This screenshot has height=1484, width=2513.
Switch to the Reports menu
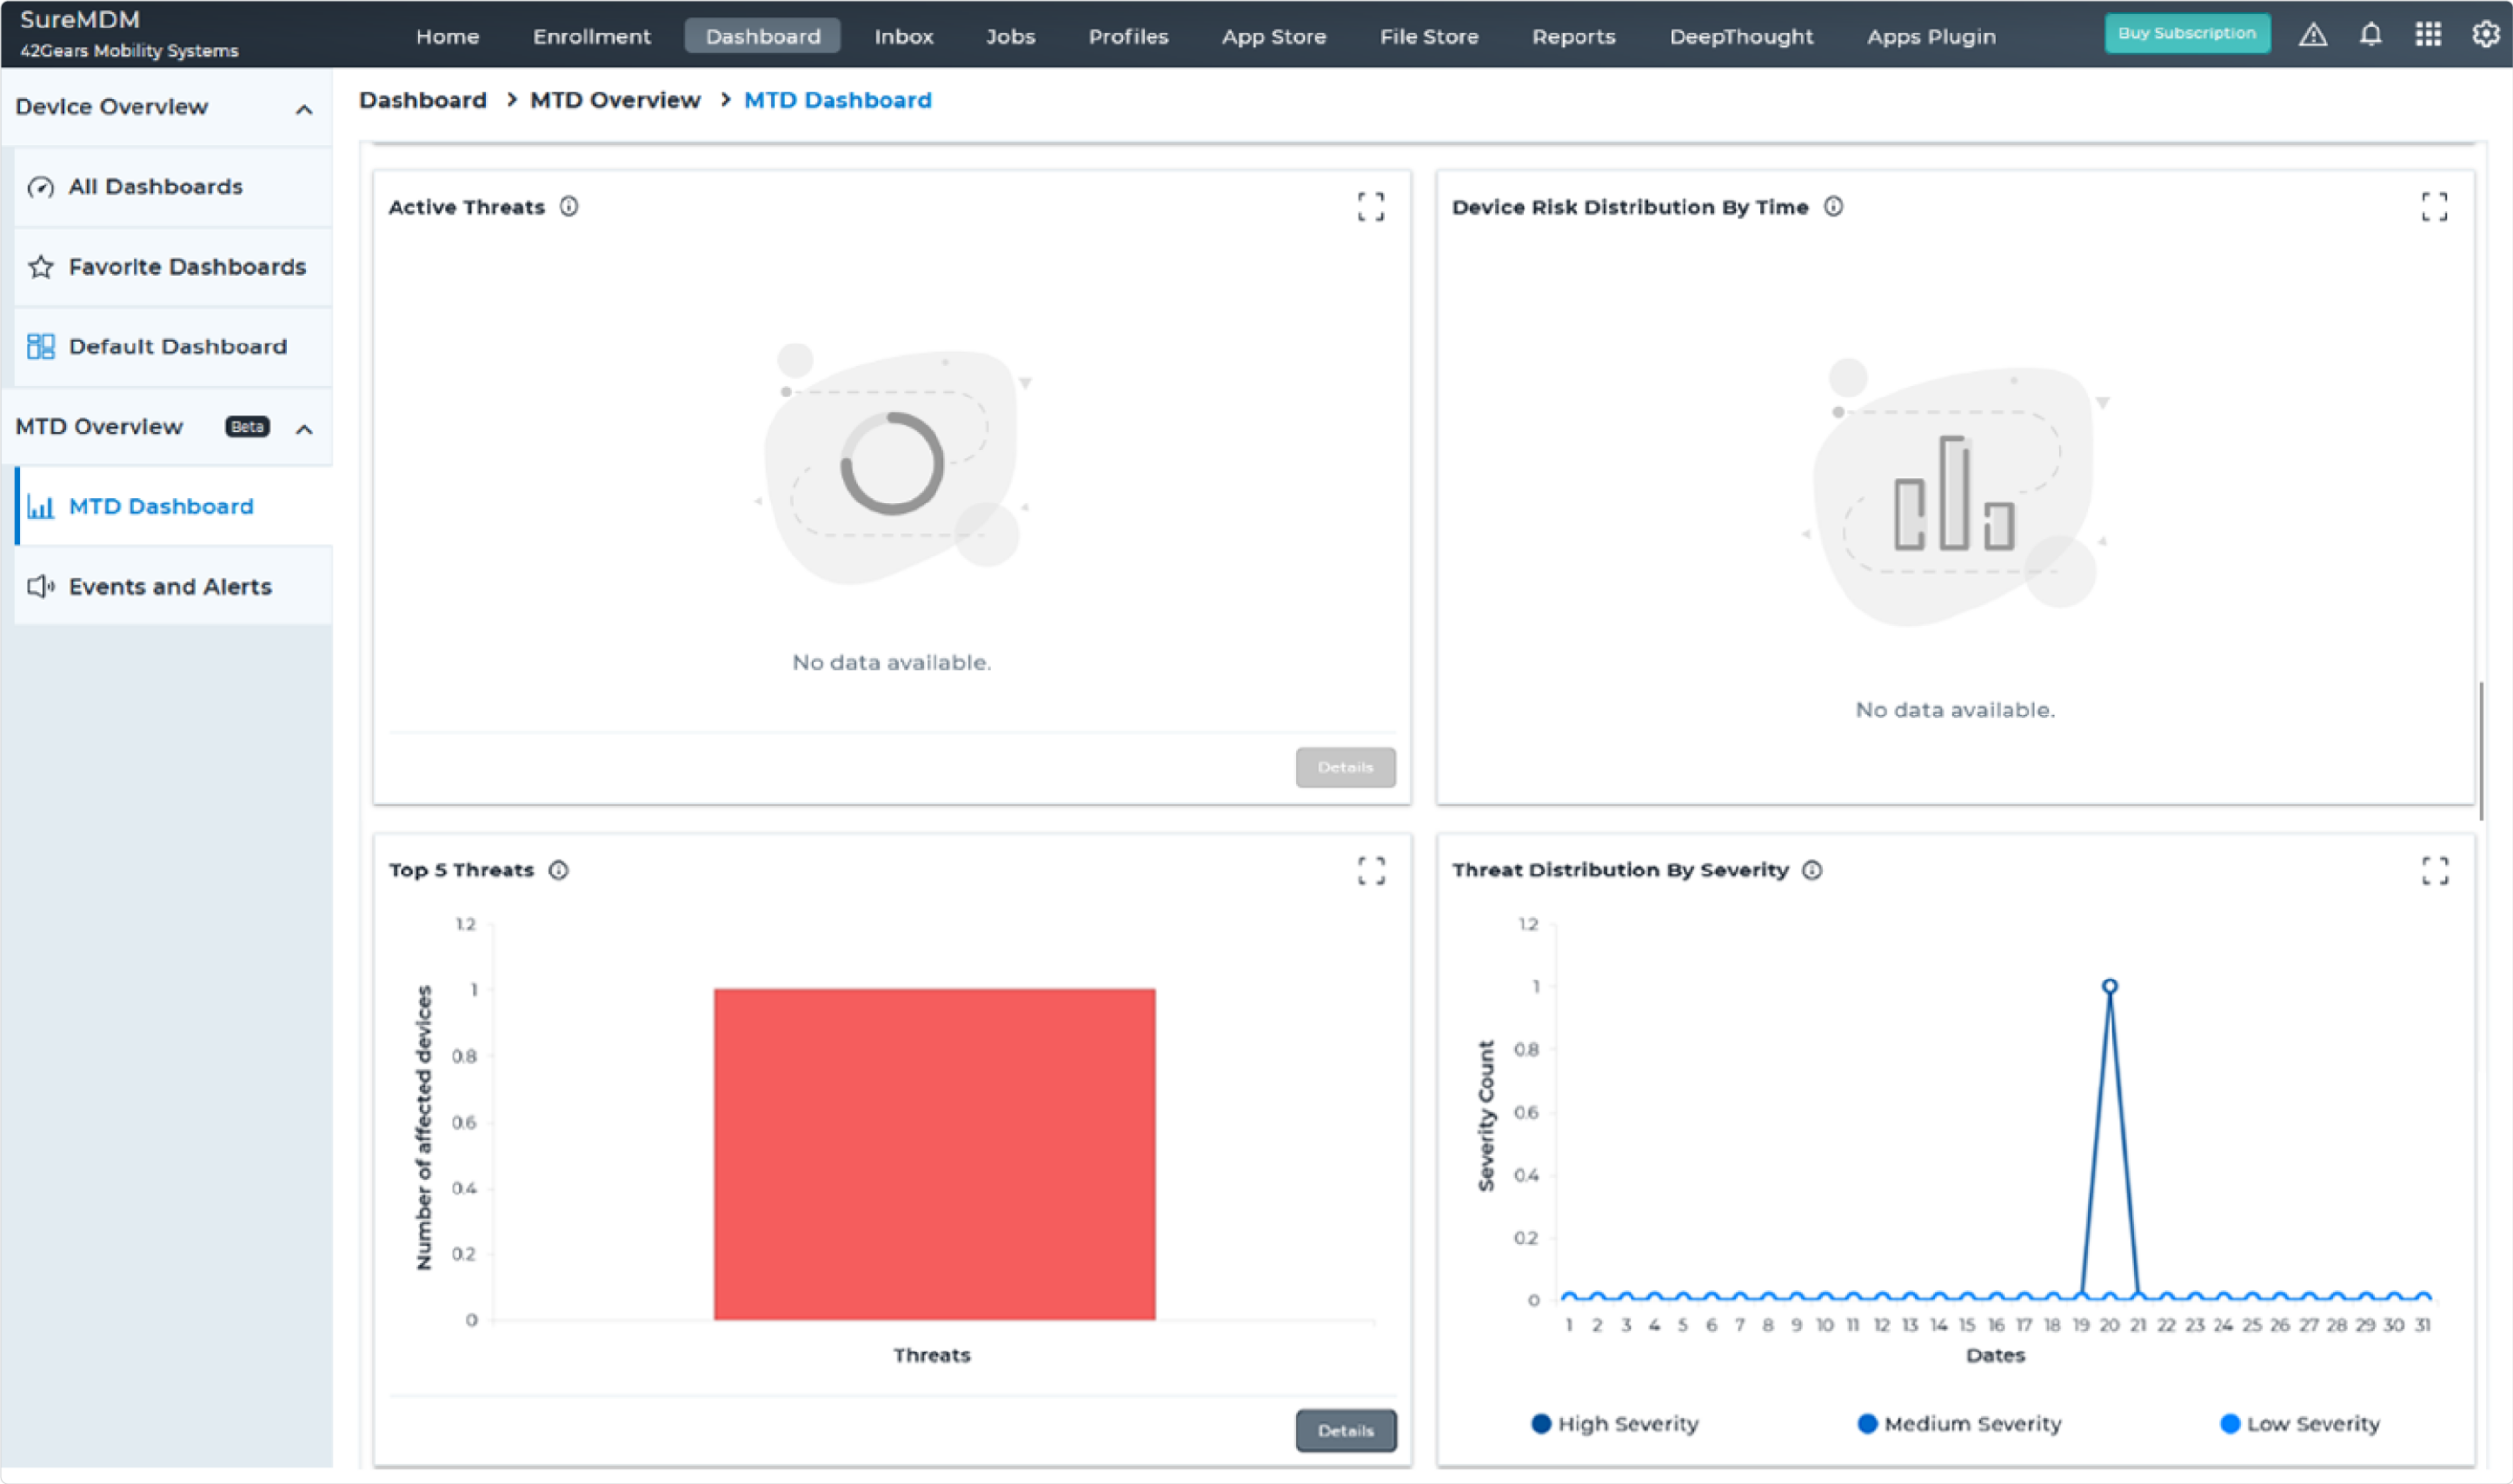[1573, 36]
